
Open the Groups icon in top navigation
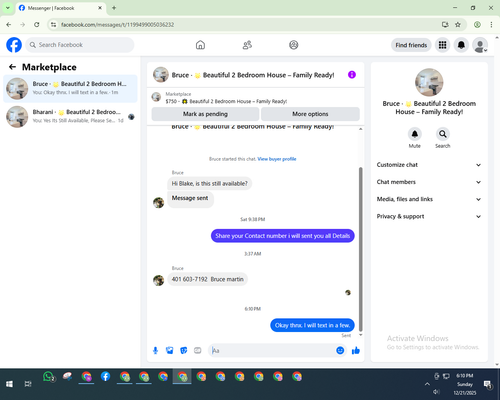coord(294,45)
